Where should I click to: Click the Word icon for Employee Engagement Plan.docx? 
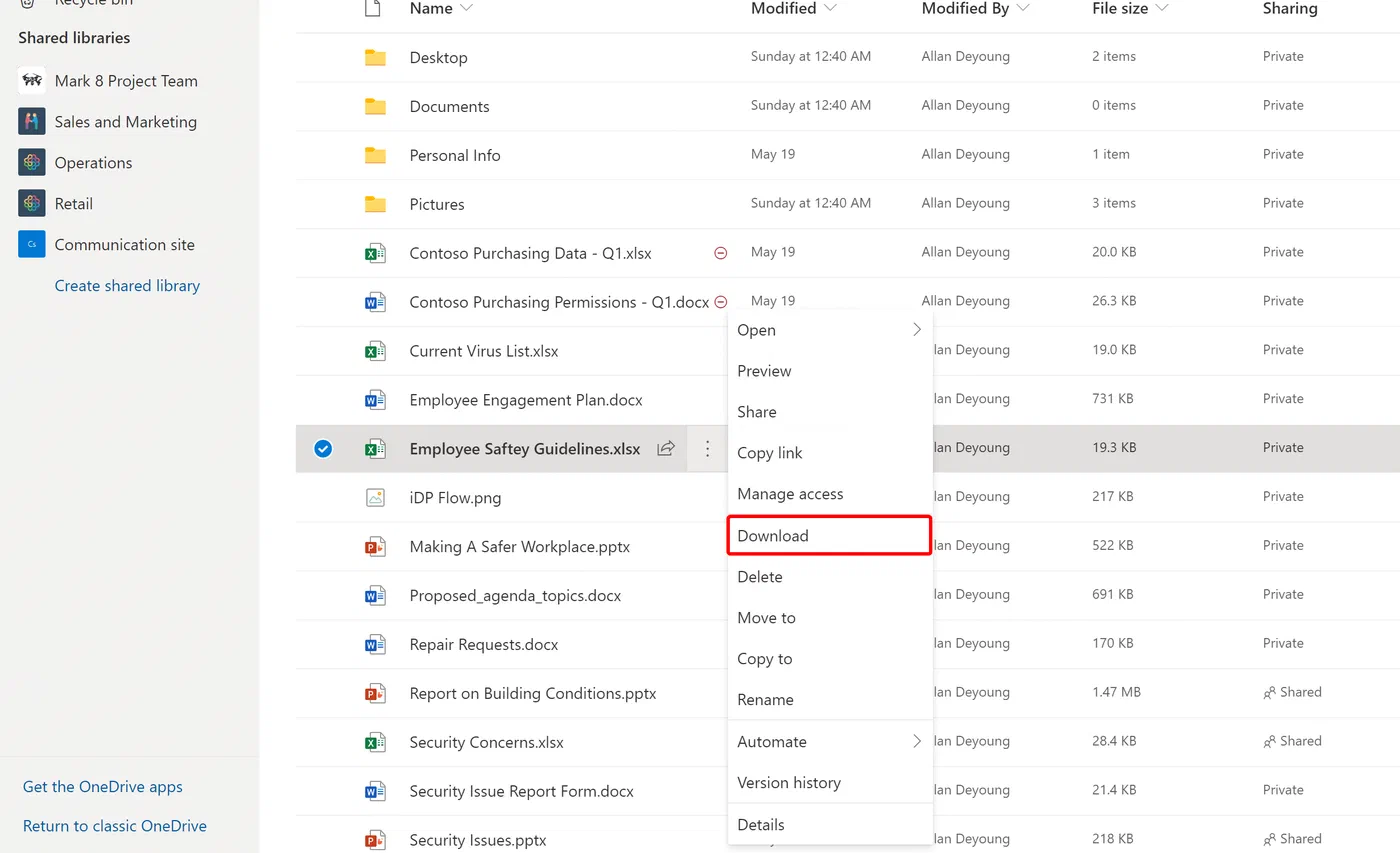click(375, 400)
